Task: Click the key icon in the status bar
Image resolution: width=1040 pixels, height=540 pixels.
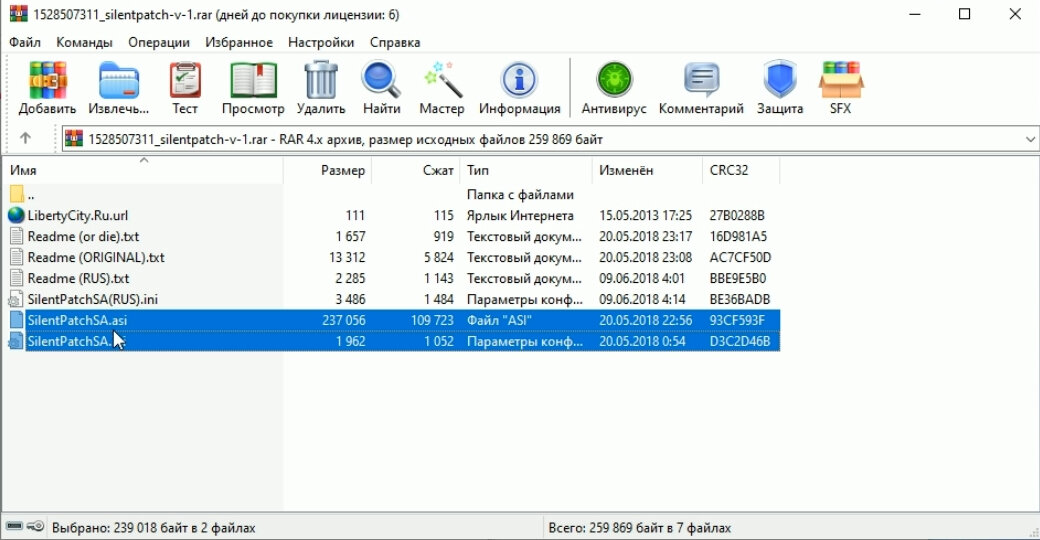Action: pyautogui.click(x=36, y=527)
